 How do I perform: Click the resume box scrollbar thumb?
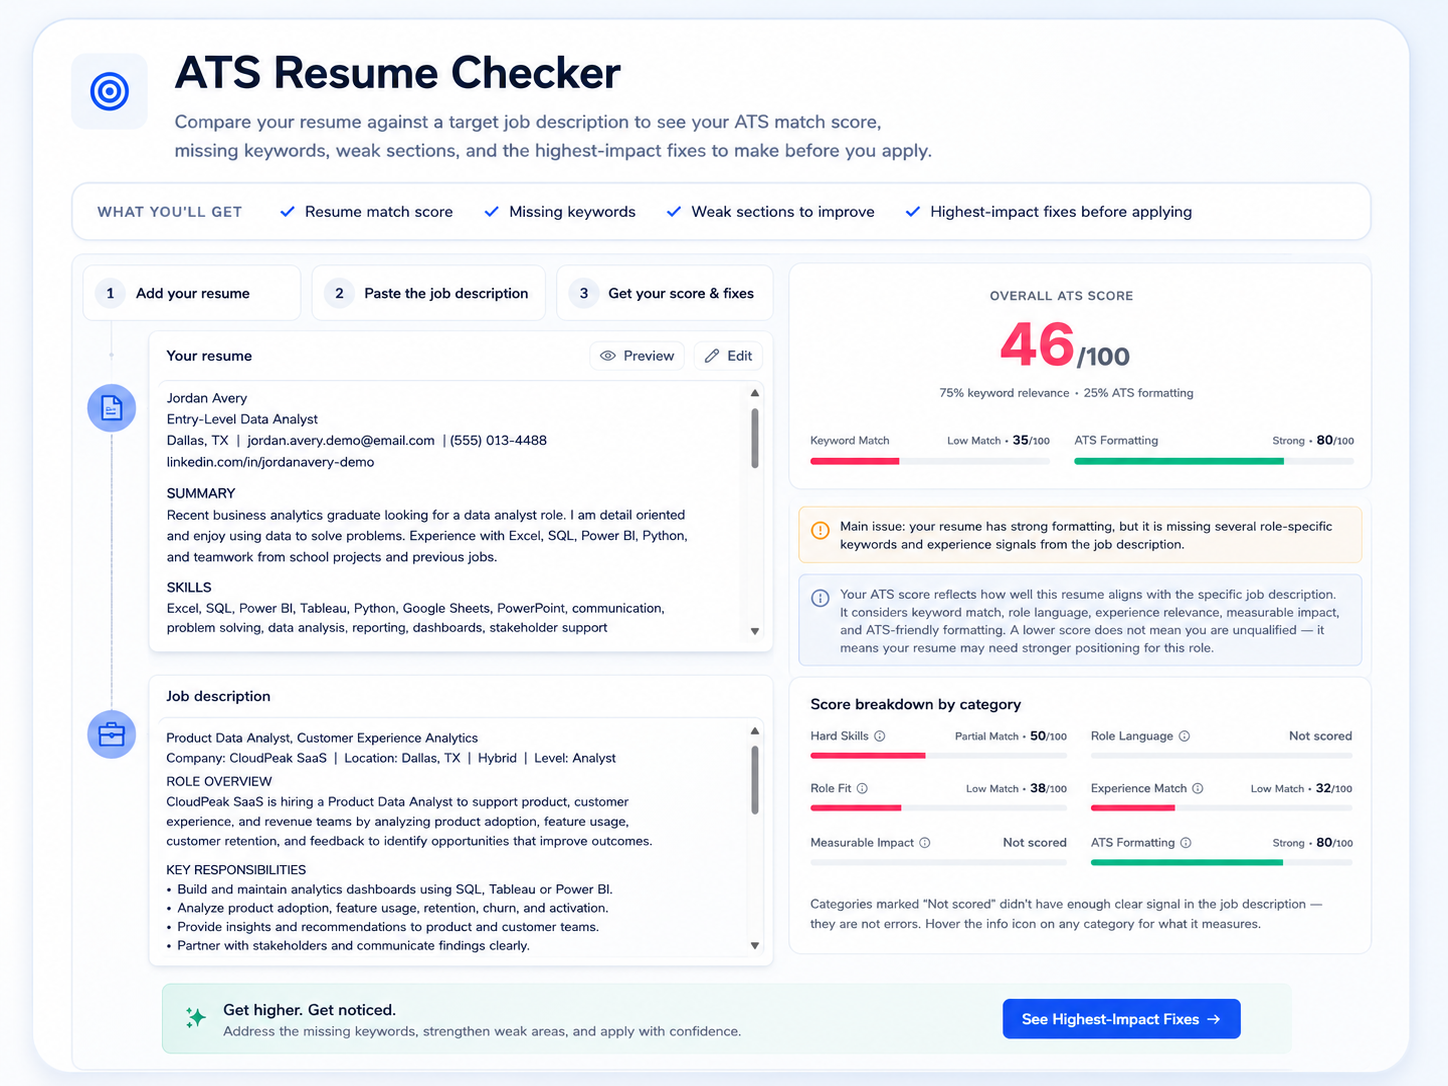755,437
